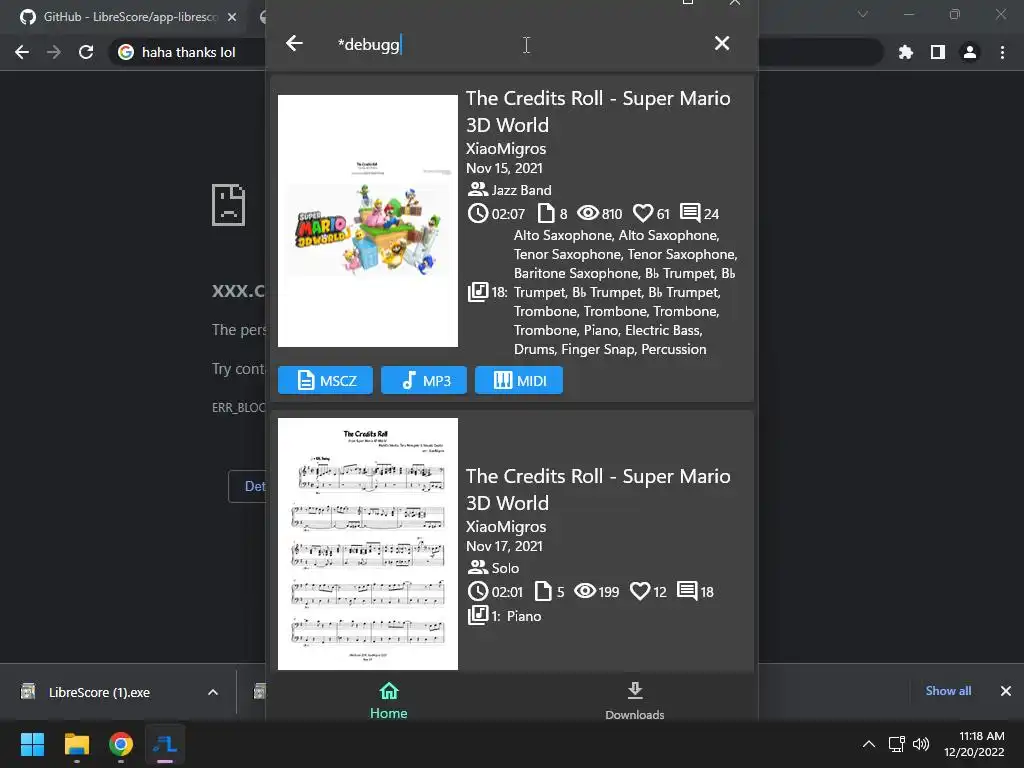Click the pages icon showing 8
The image size is (1024, 768).
545,214
